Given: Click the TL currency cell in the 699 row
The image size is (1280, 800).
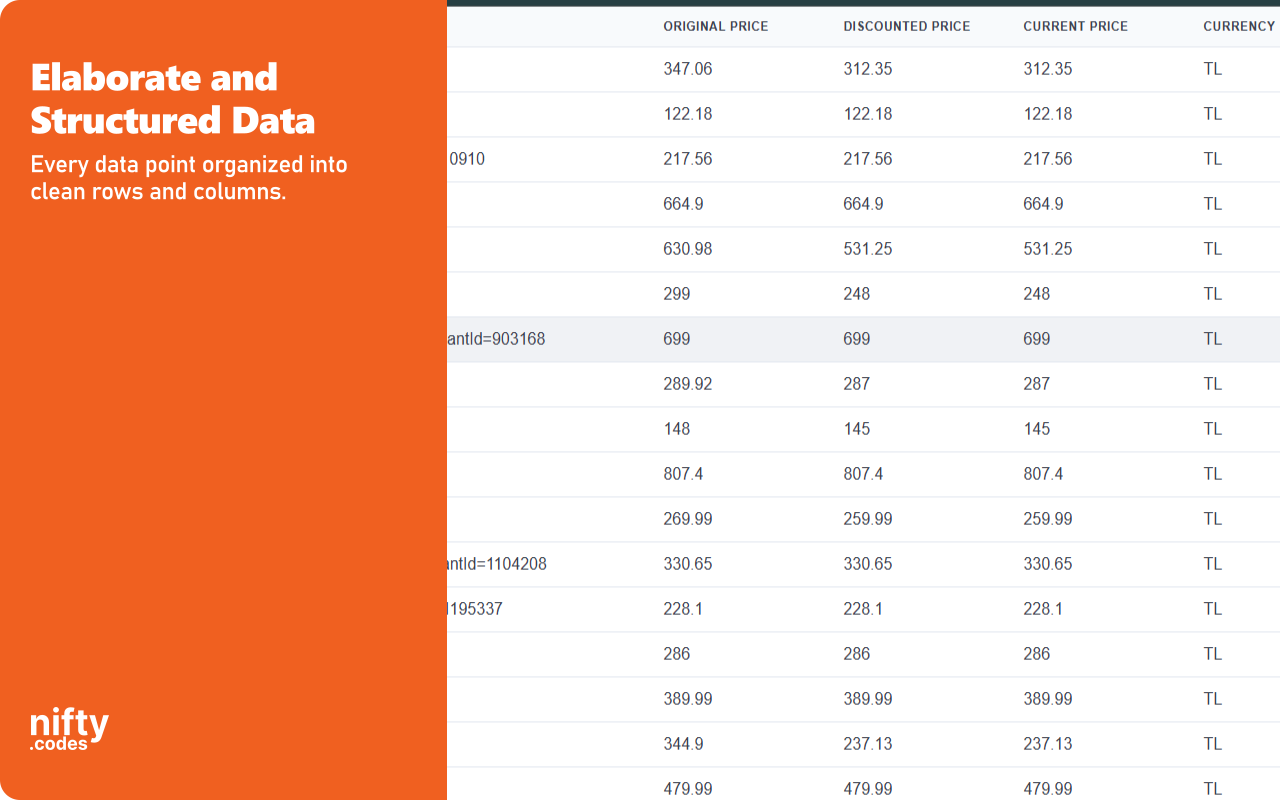Looking at the screenshot, I should coord(1212,339).
